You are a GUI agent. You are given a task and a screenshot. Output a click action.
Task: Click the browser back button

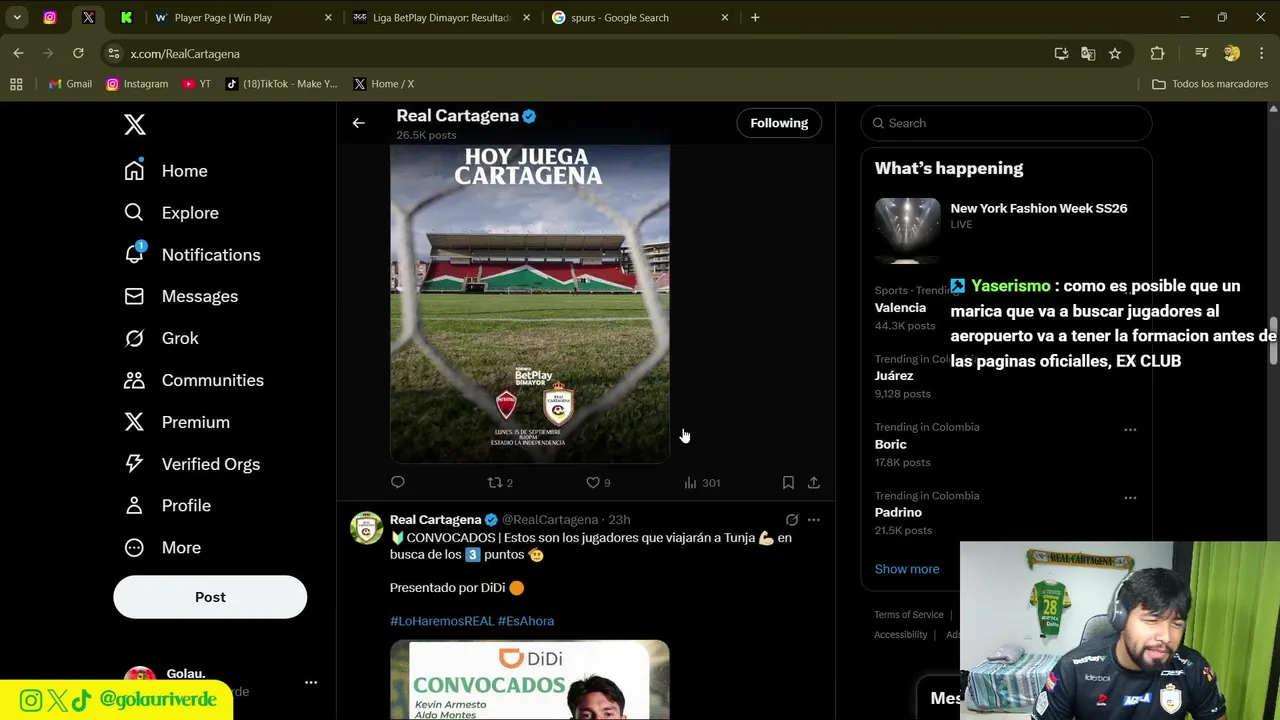click(x=18, y=53)
